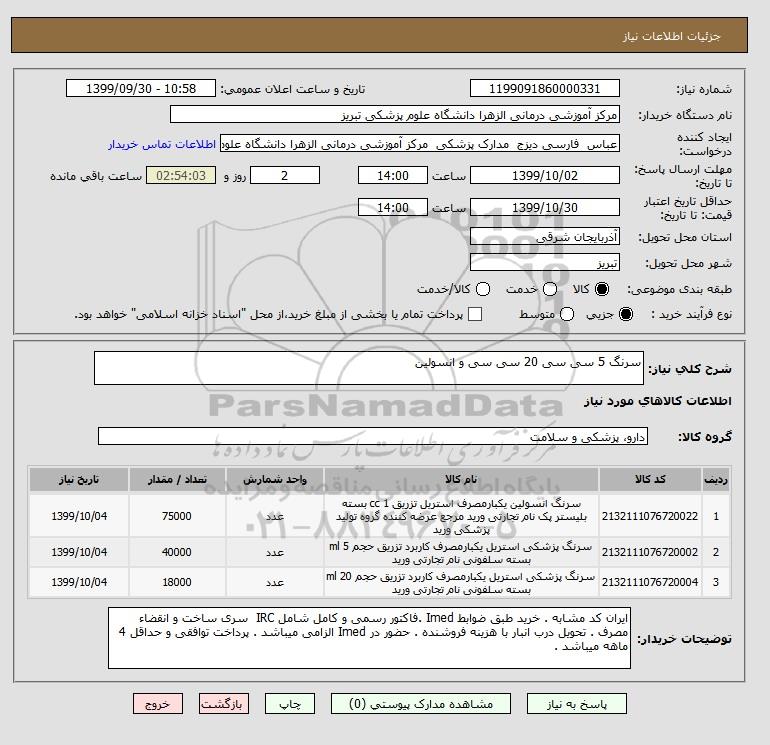Select the کالا radio button

coord(602,289)
